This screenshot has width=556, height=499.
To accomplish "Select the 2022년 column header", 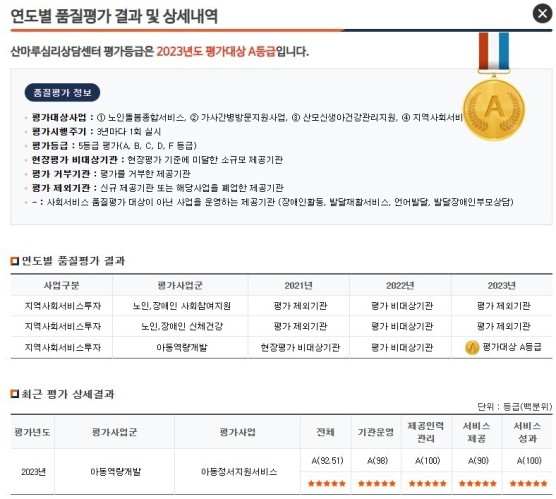I will click(400, 285).
